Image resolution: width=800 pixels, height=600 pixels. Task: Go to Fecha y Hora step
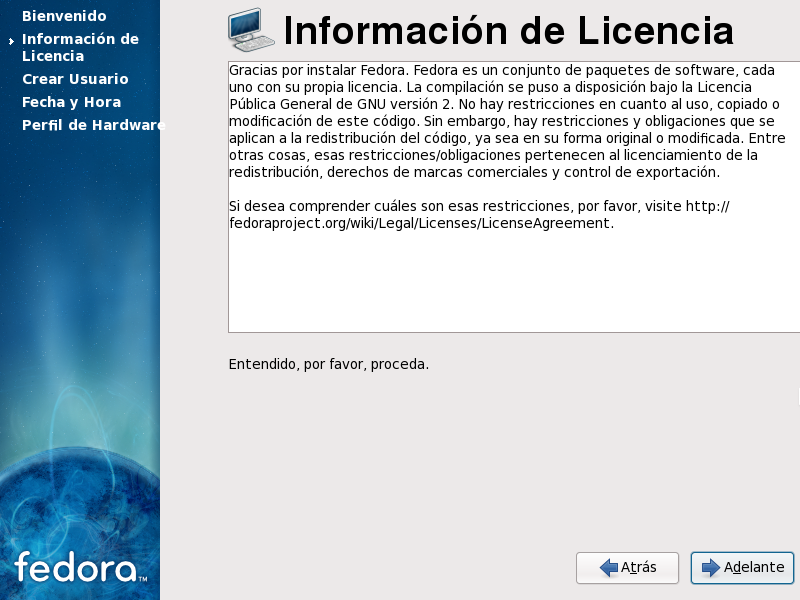(71, 102)
